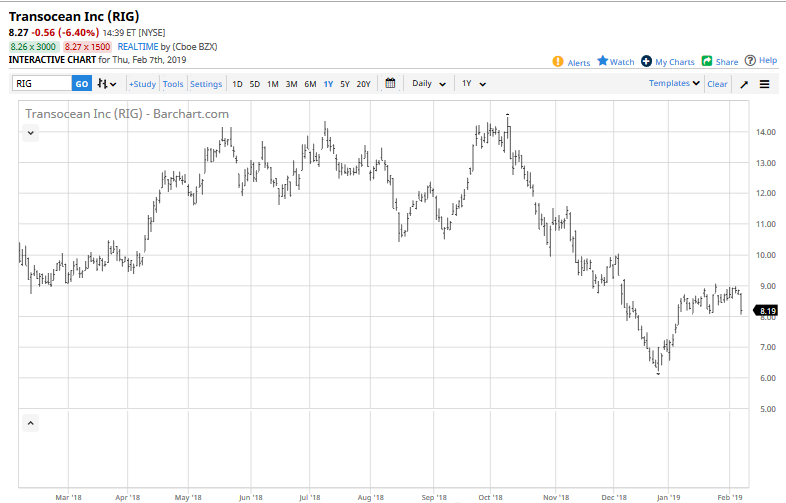The height and width of the screenshot is (503, 786).
Task: Click the price change -0.56 (-6.40%)
Action: (66, 33)
